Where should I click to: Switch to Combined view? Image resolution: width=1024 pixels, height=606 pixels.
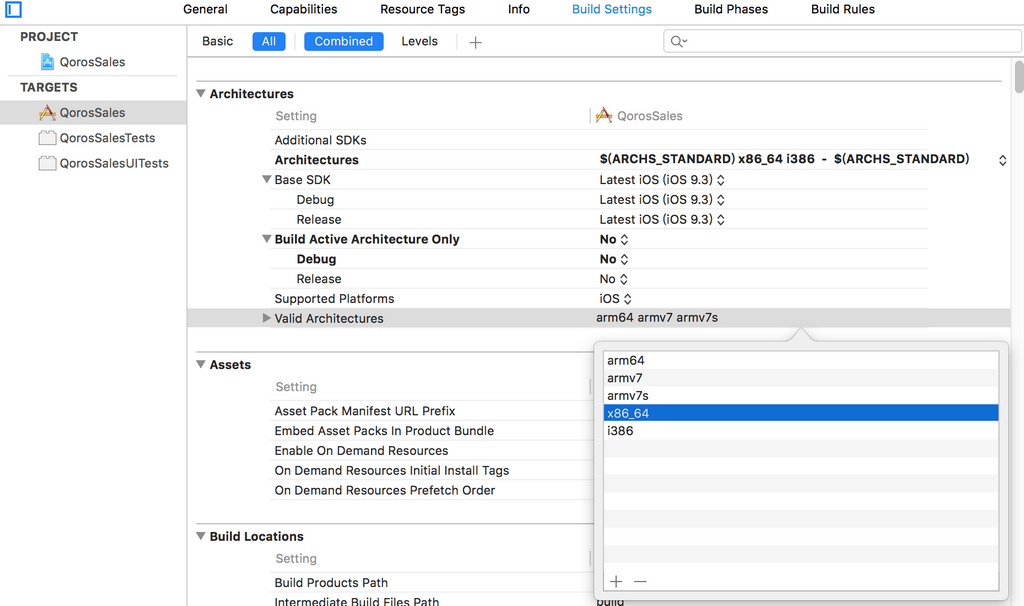(344, 41)
